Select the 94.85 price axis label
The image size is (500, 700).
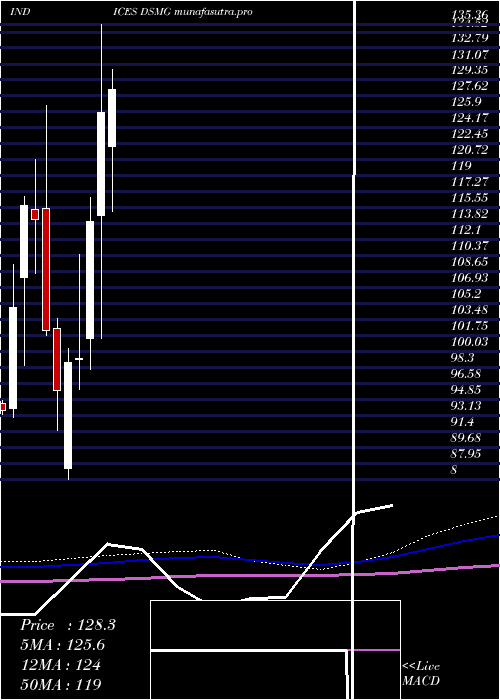467,390
